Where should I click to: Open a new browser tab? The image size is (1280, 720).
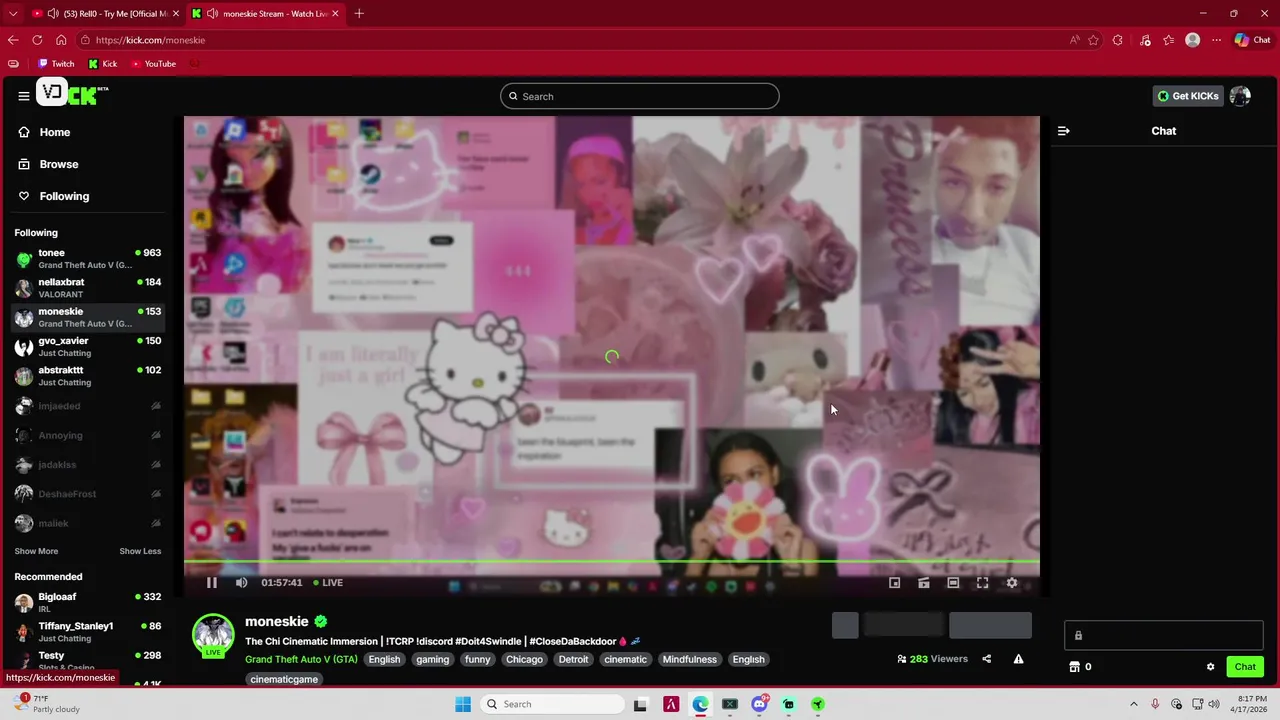point(359,13)
